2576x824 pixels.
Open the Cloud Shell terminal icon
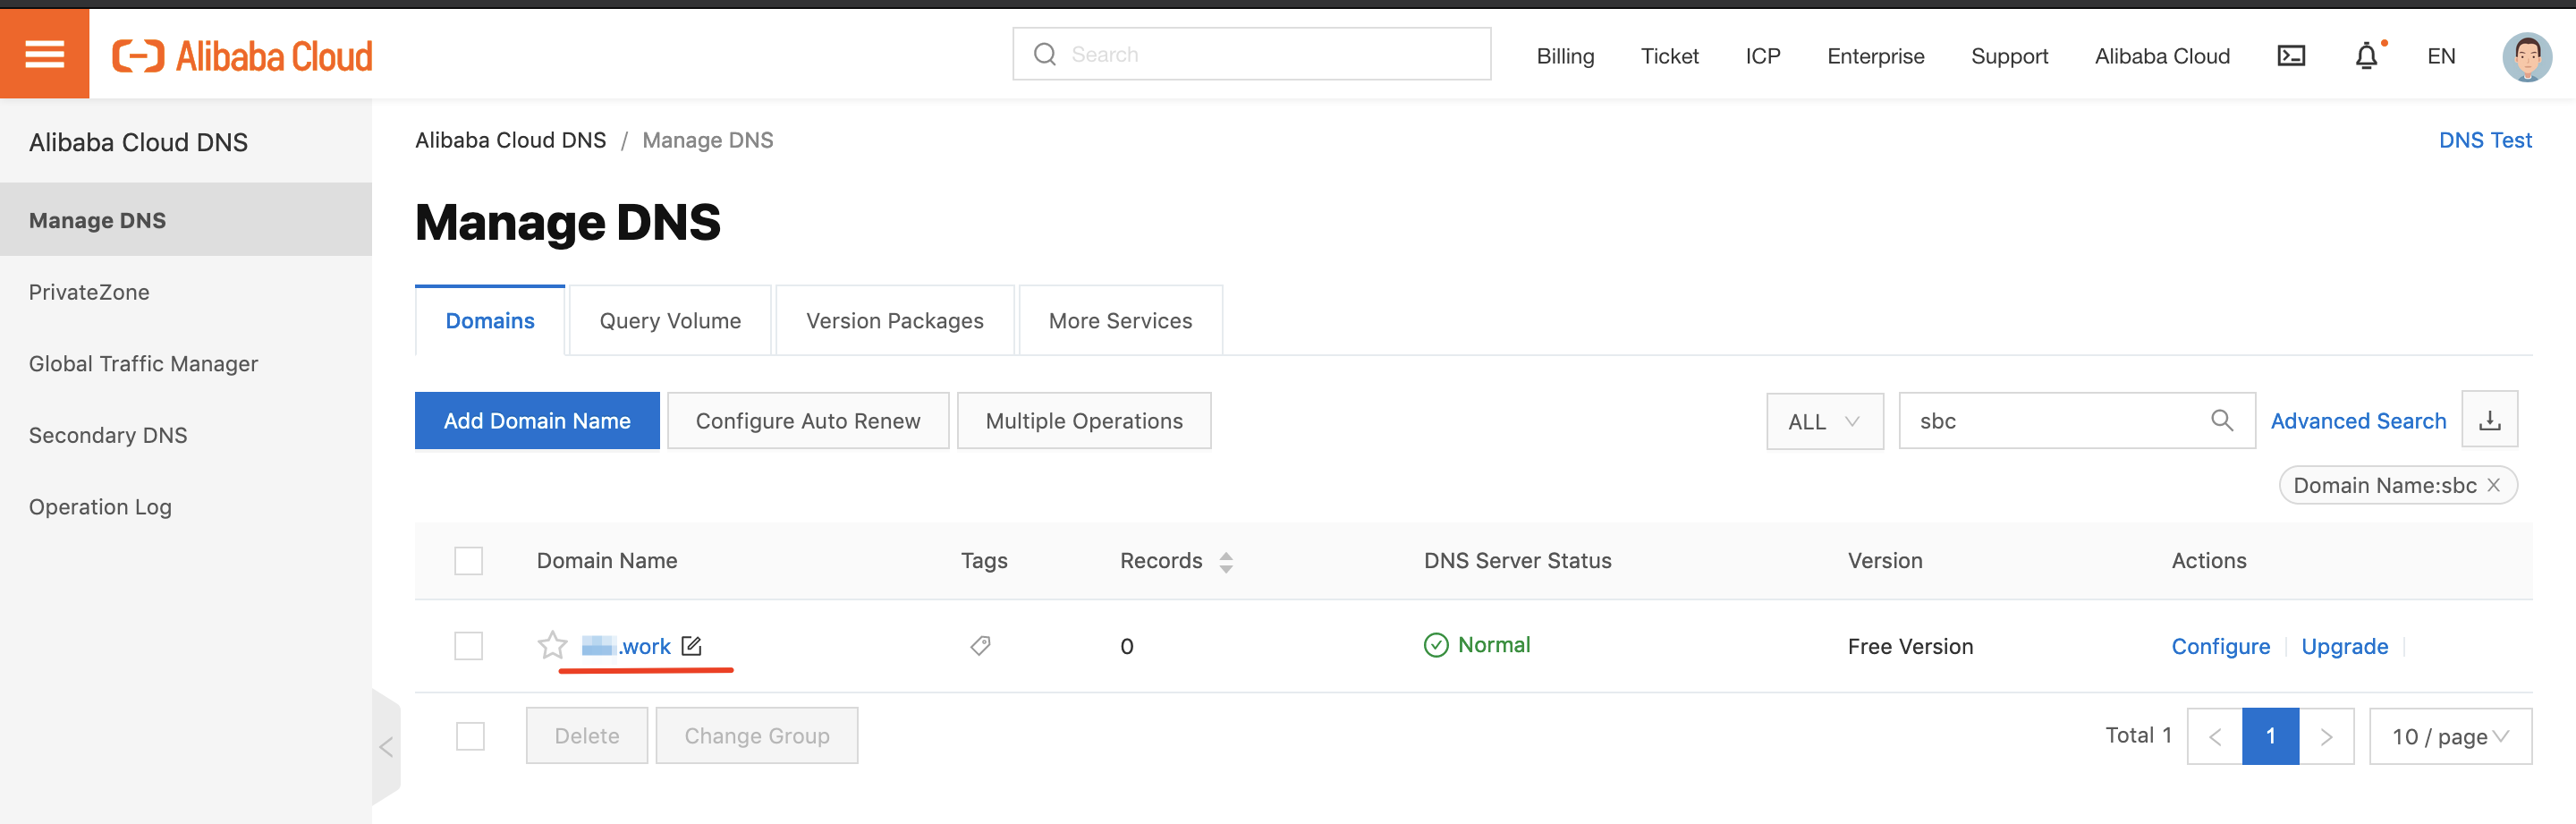2291,56
